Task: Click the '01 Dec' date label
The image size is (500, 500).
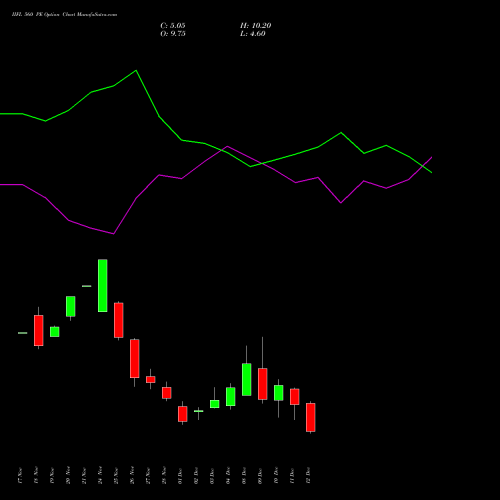Action: point(180,475)
